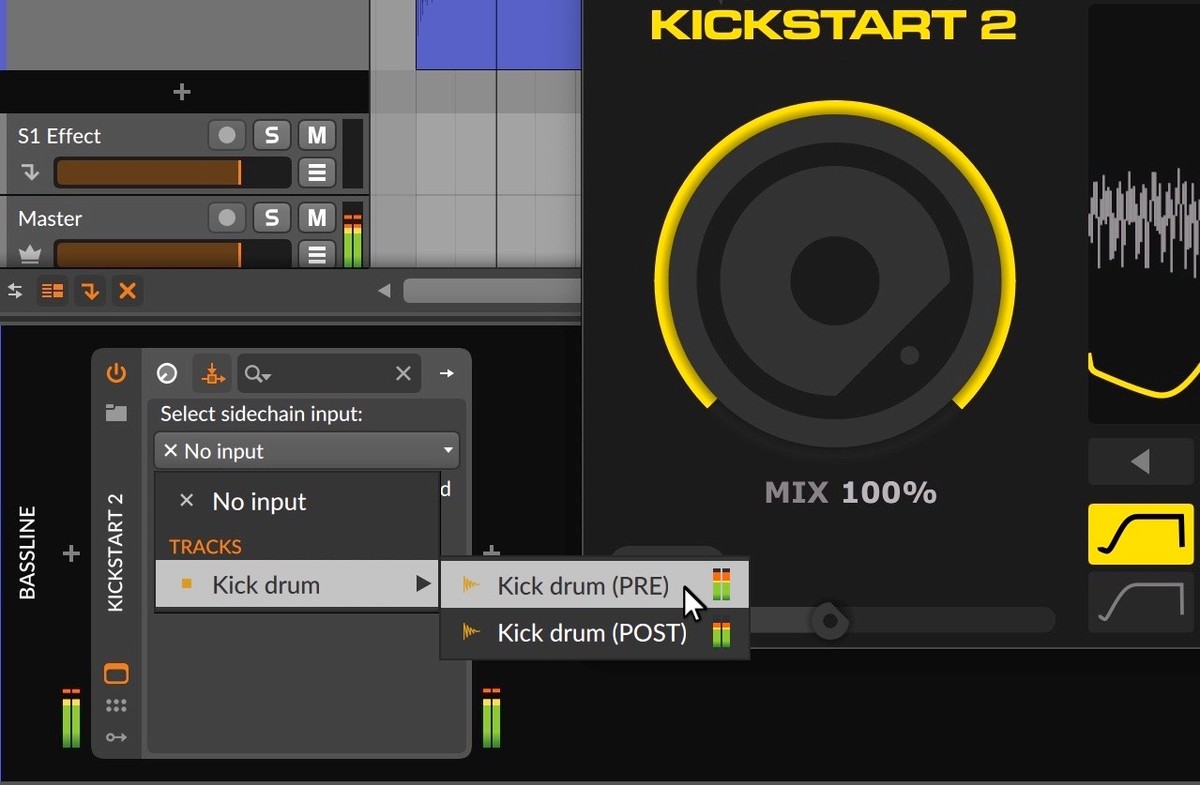Click the large Kickstart mix knob

tap(834, 278)
